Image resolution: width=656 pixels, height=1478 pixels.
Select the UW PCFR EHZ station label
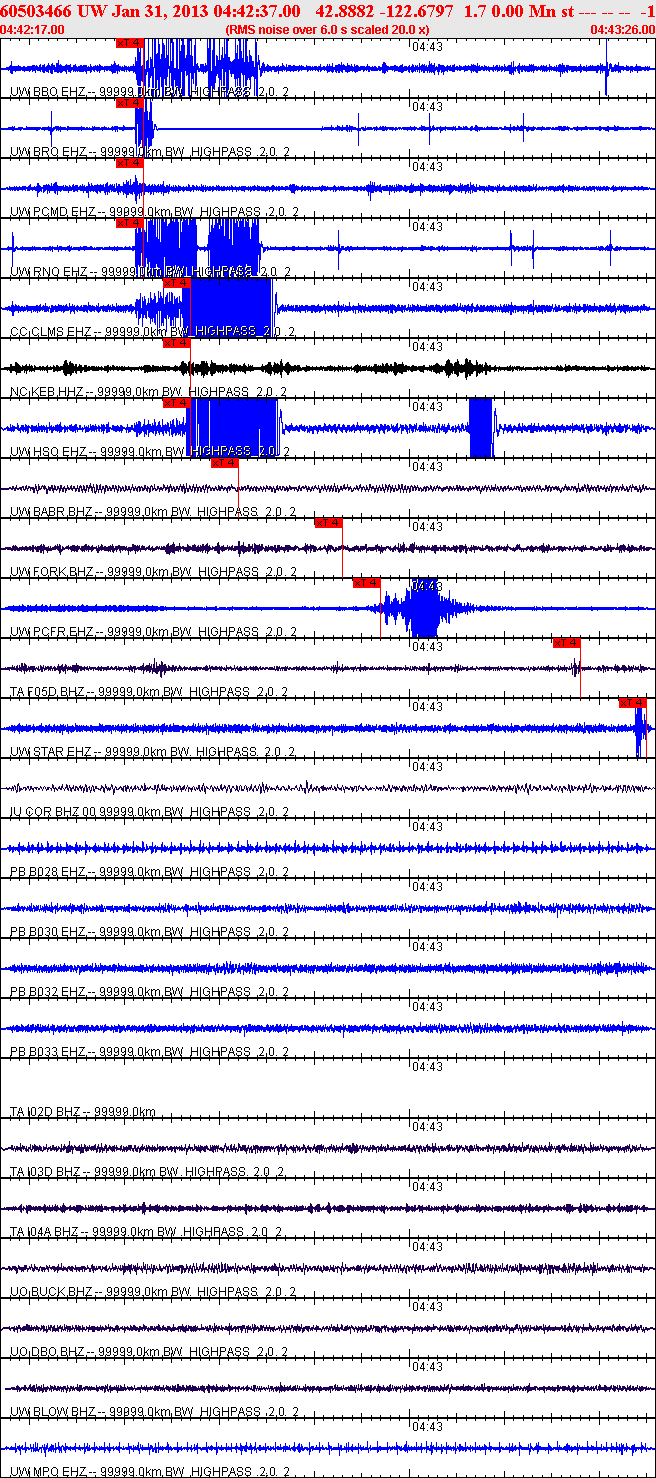coord(153,632)
